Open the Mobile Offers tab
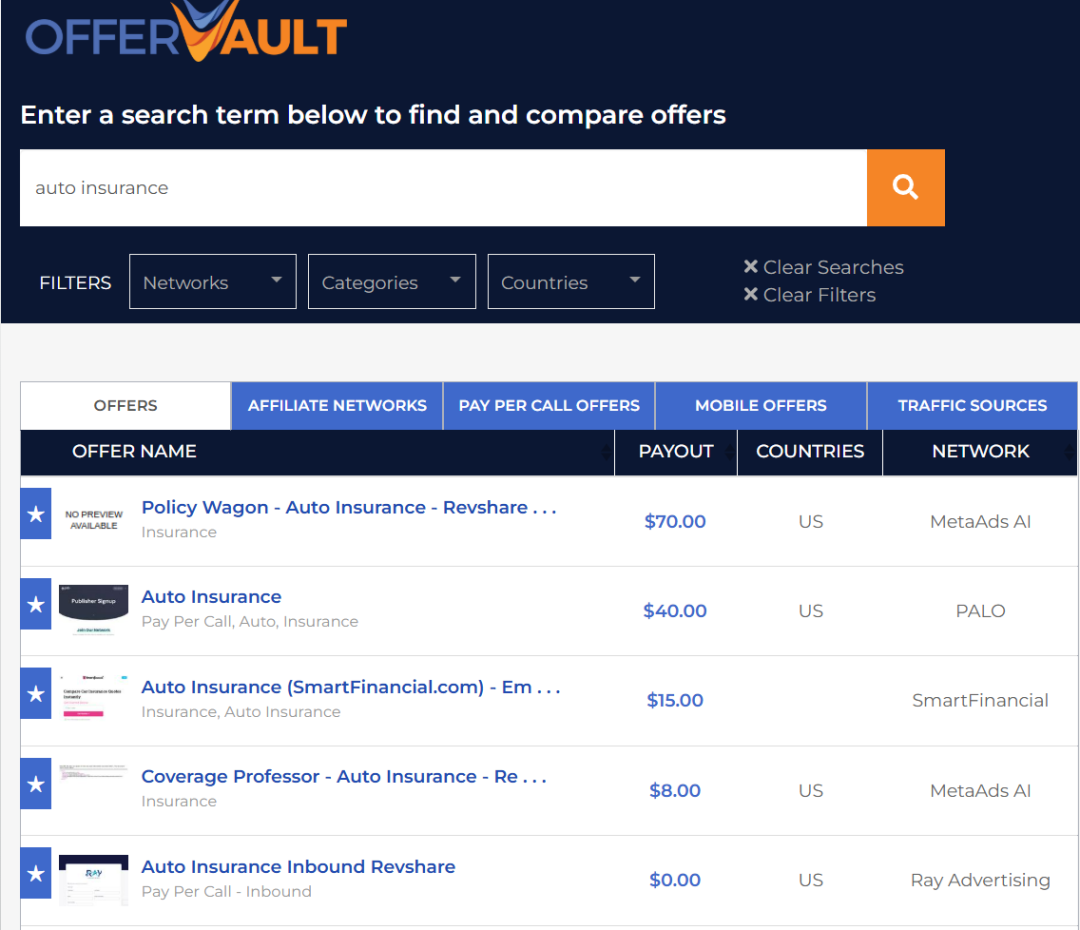 tap(761, 406)
